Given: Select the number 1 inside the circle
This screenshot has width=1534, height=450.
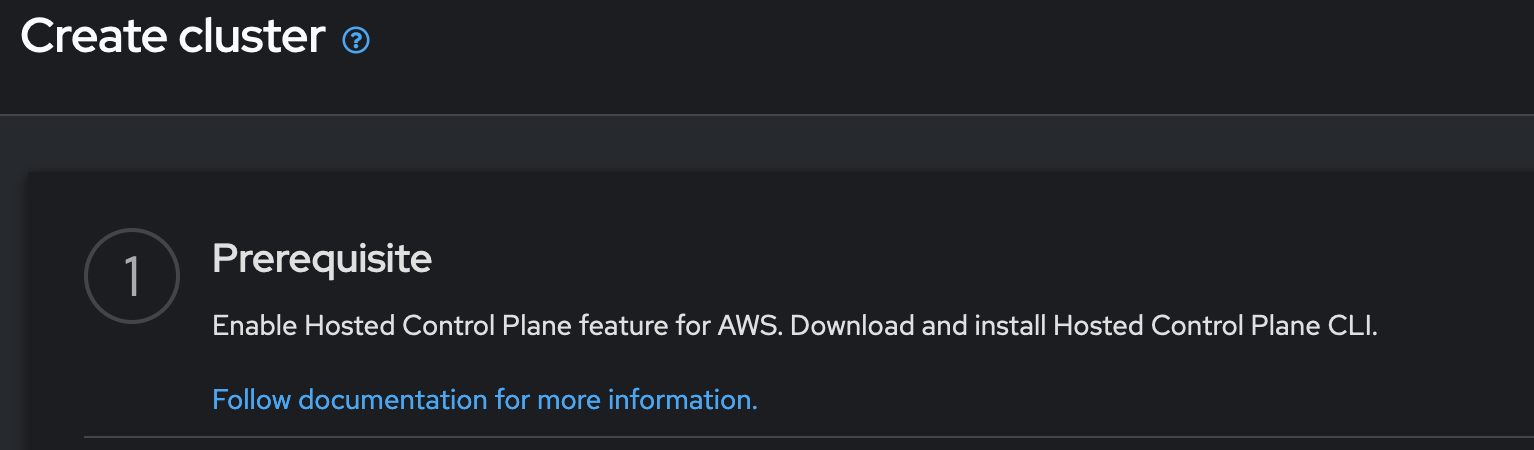Looking at the screenshot, I should [x=132, y=278].
